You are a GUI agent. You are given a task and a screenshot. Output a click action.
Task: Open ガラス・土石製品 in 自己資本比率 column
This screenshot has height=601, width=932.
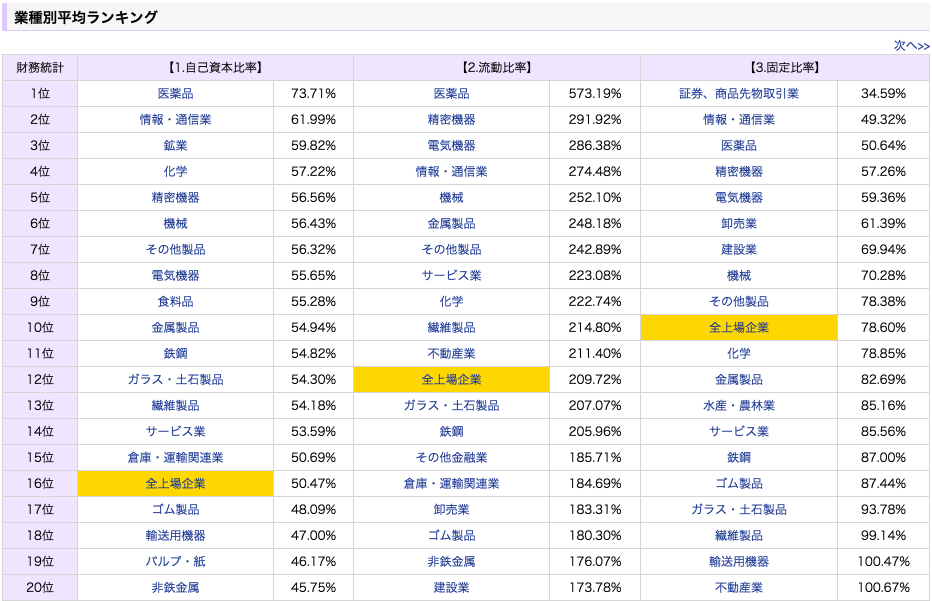point(175,379)
